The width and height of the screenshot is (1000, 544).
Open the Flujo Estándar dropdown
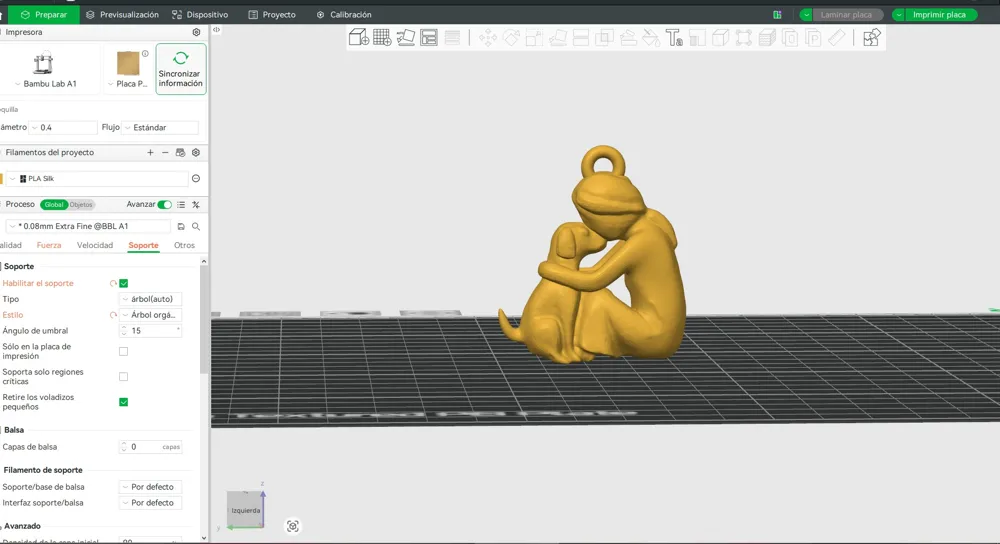pyautogui.click(x=160, y=128)
